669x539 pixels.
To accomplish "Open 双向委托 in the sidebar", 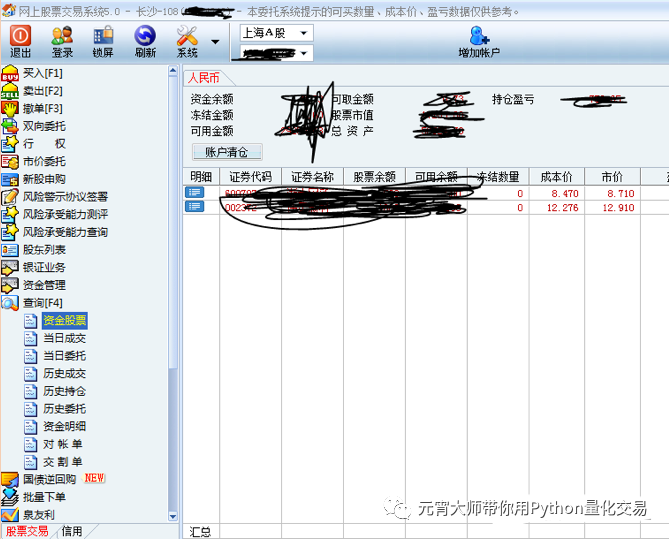I will pyautogui.click(x=34, y=126).
